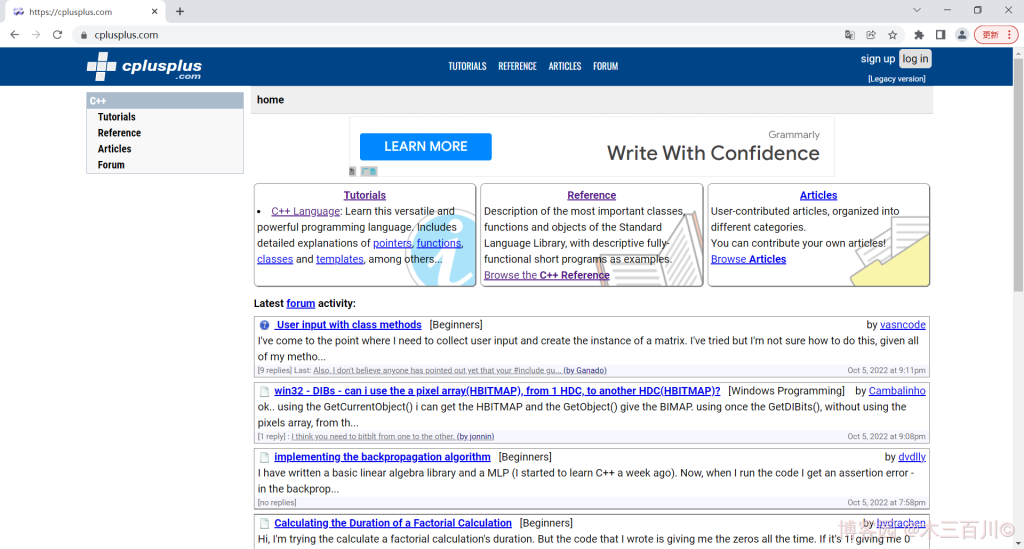This screenshot has width=1024, height=549.
Task: Click the share page icon
Action: pos(871,35)
